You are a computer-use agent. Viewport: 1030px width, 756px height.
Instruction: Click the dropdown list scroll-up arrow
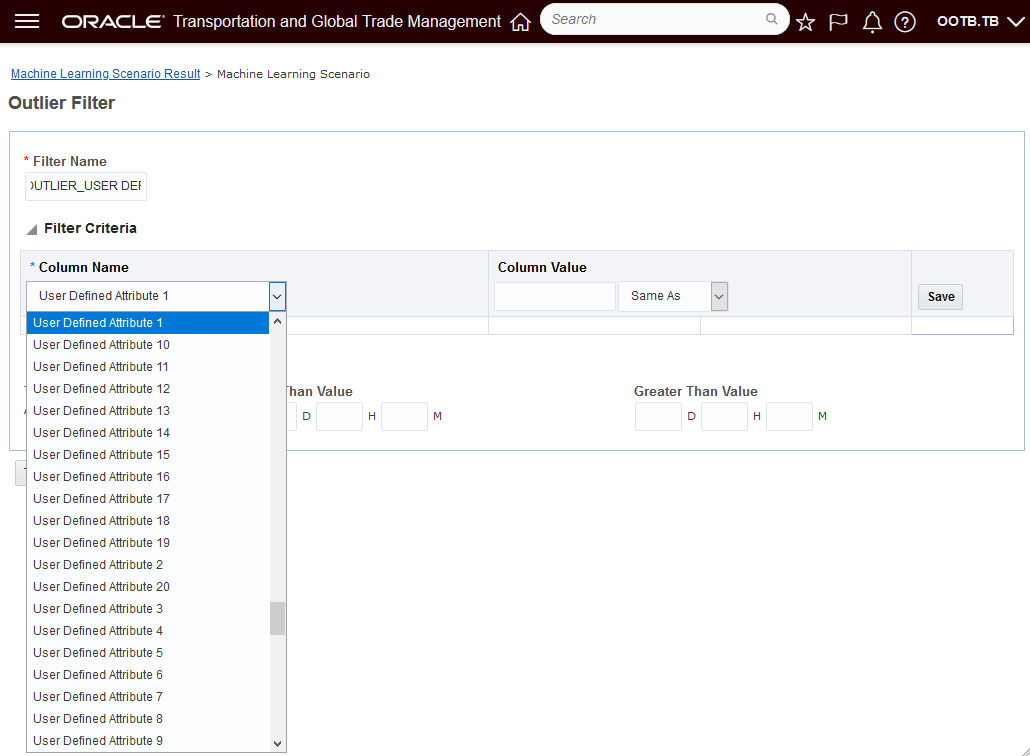(277, 321)
